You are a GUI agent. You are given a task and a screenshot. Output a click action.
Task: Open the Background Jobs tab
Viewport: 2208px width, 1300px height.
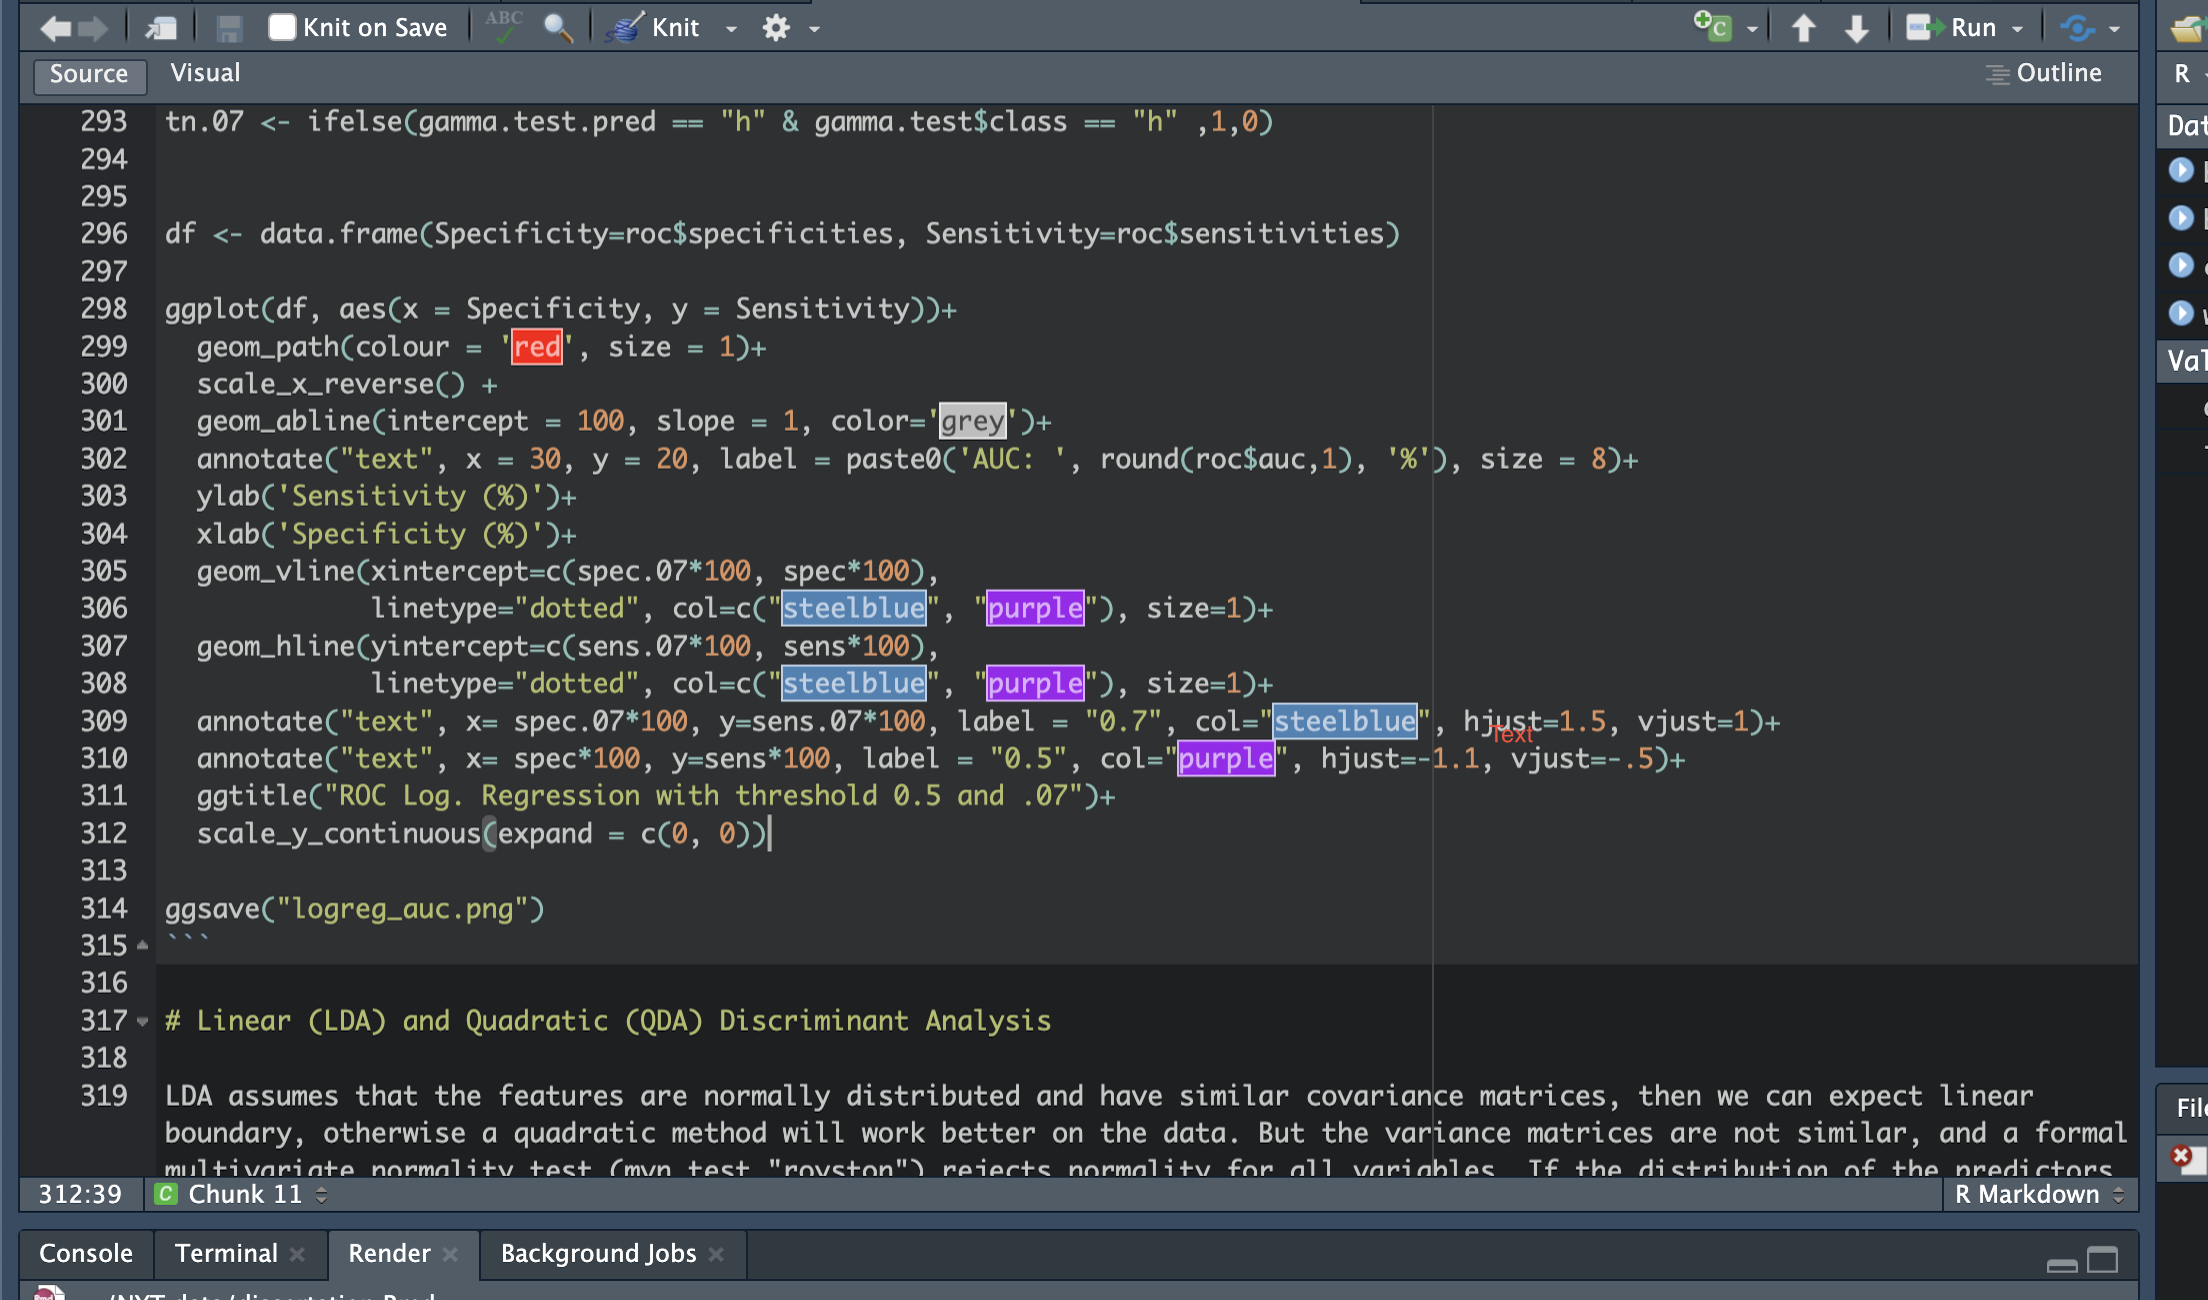pos(598,1253)
